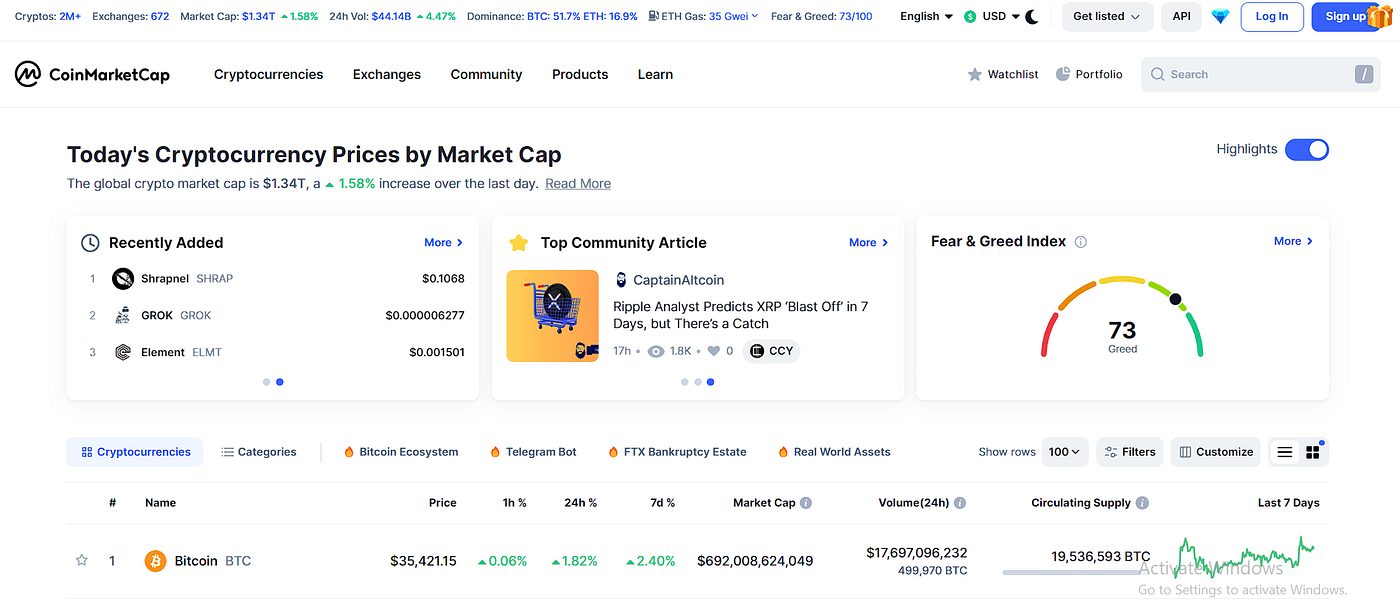The width and height of the screenshot is (1400, 604).
Task: Open the USD currency dropdown
Action: (x=992, y=16)
